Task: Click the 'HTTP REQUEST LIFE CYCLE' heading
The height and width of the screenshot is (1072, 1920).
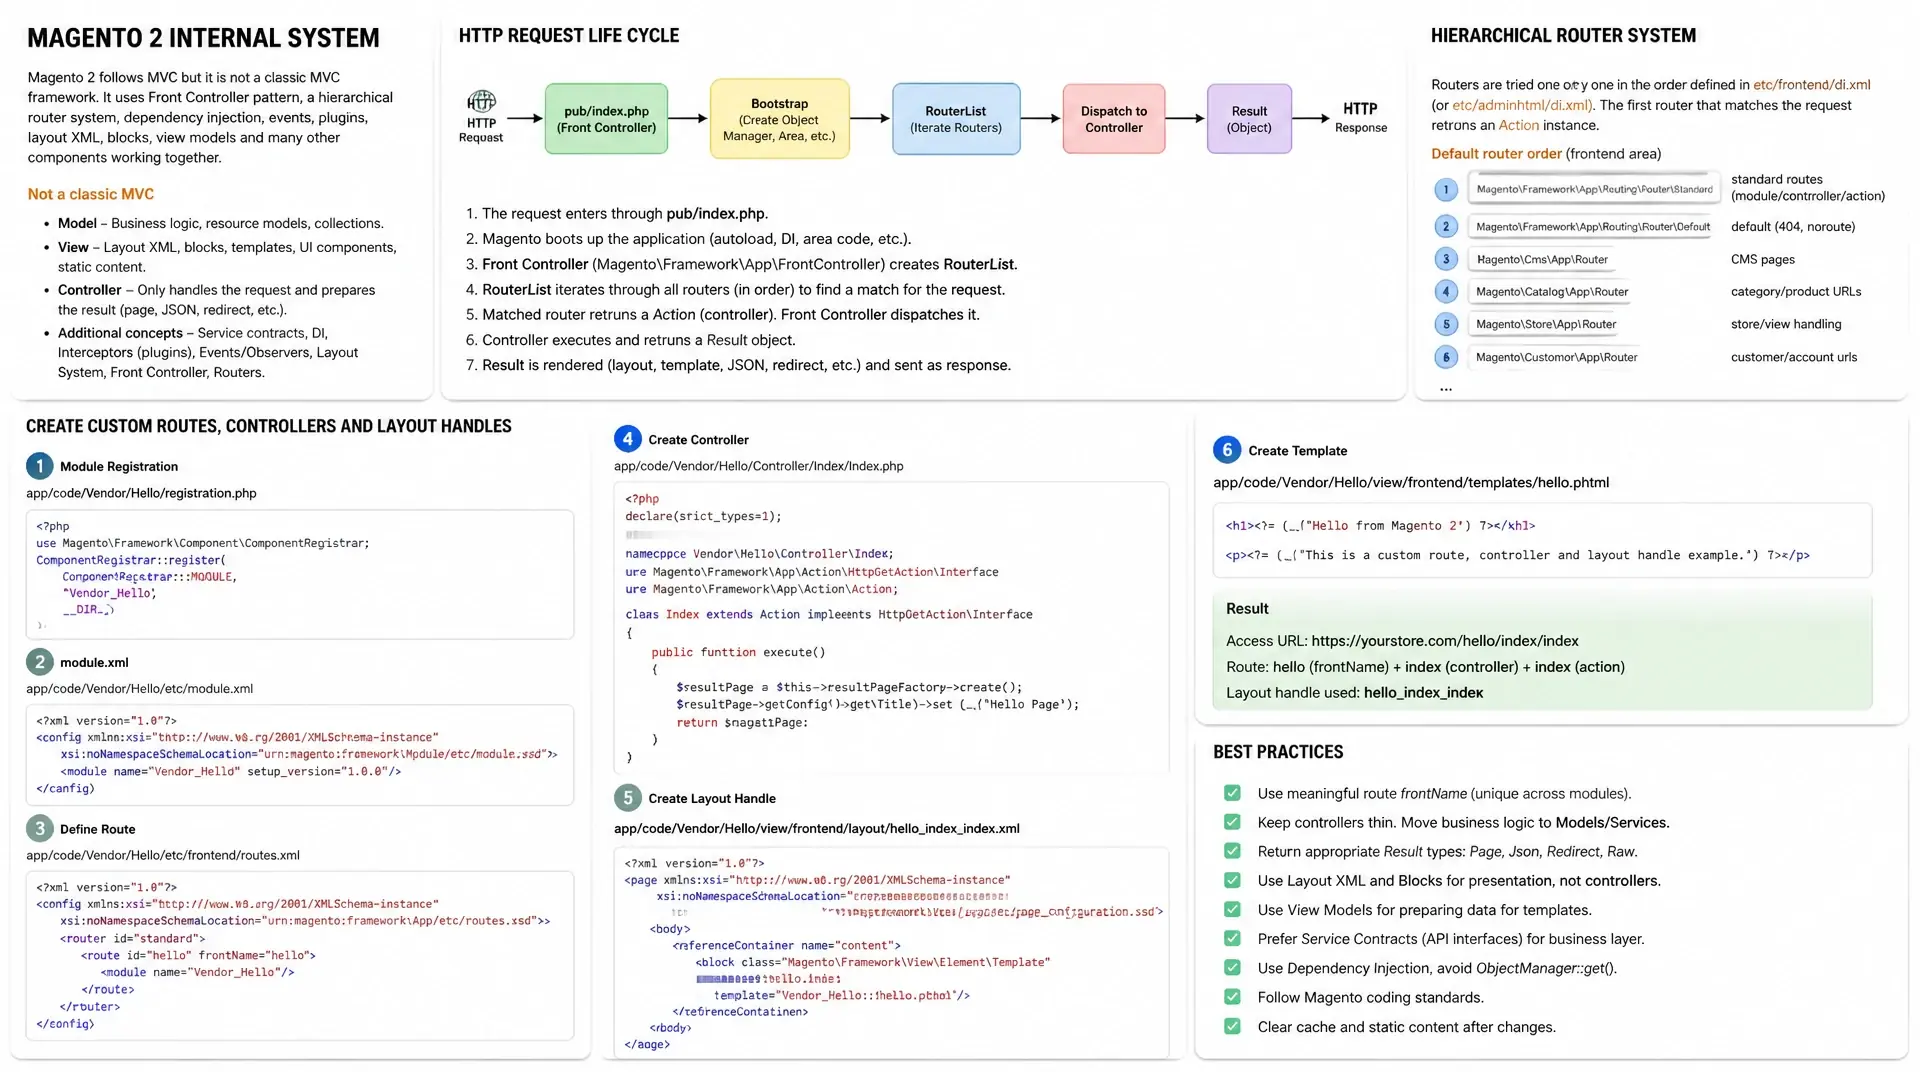Action: click(x=568, y=36)
